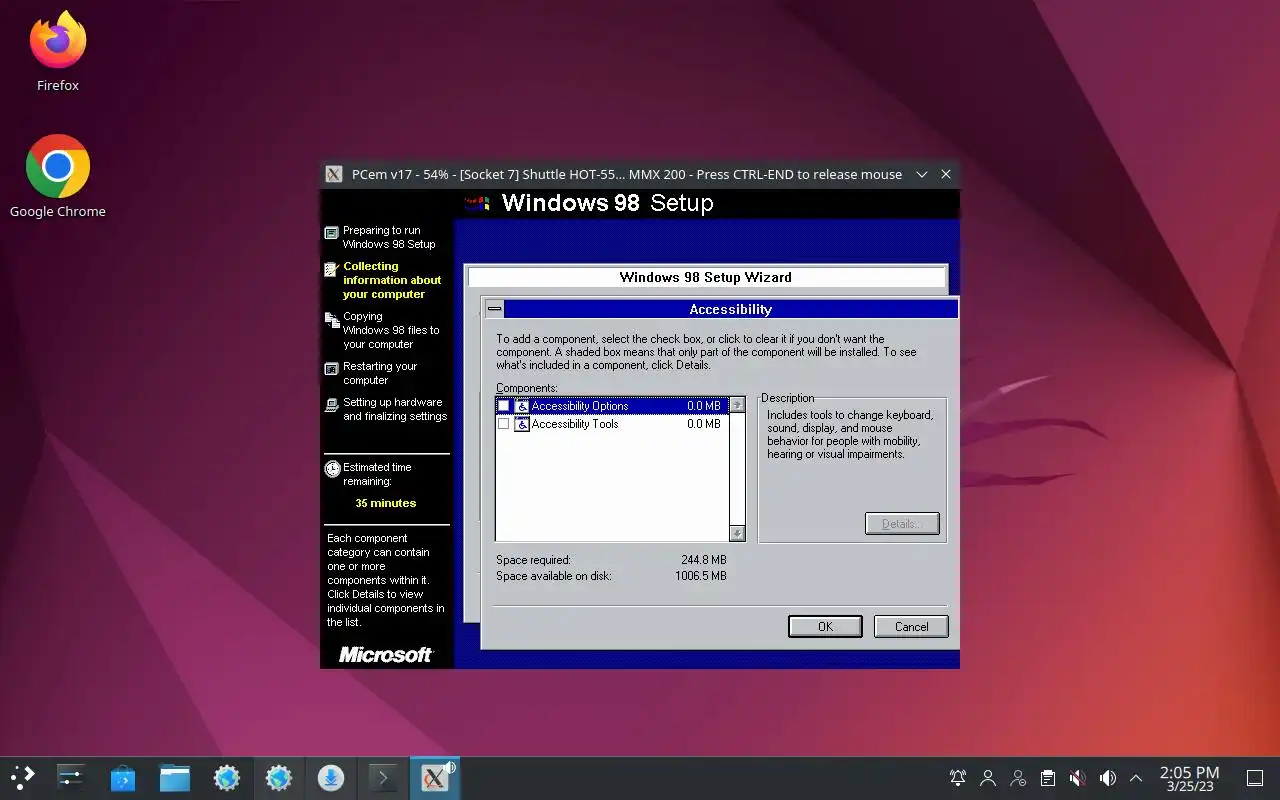Click the Restarting your computer step icon
The image size is (1280, 800).
point(332,369)
